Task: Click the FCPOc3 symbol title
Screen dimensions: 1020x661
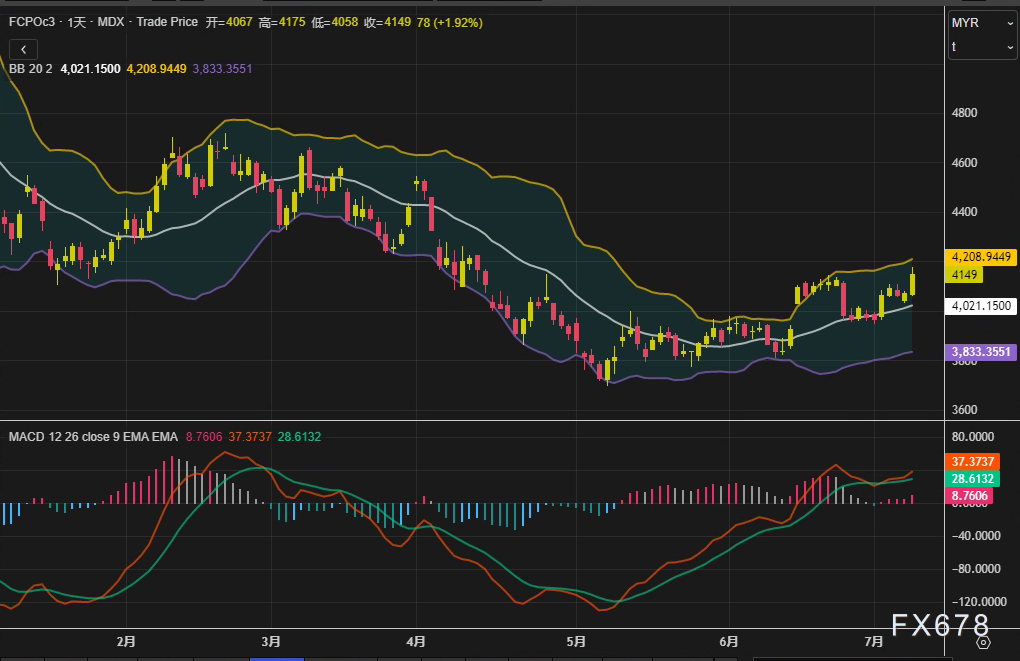Action: [32, 21]
